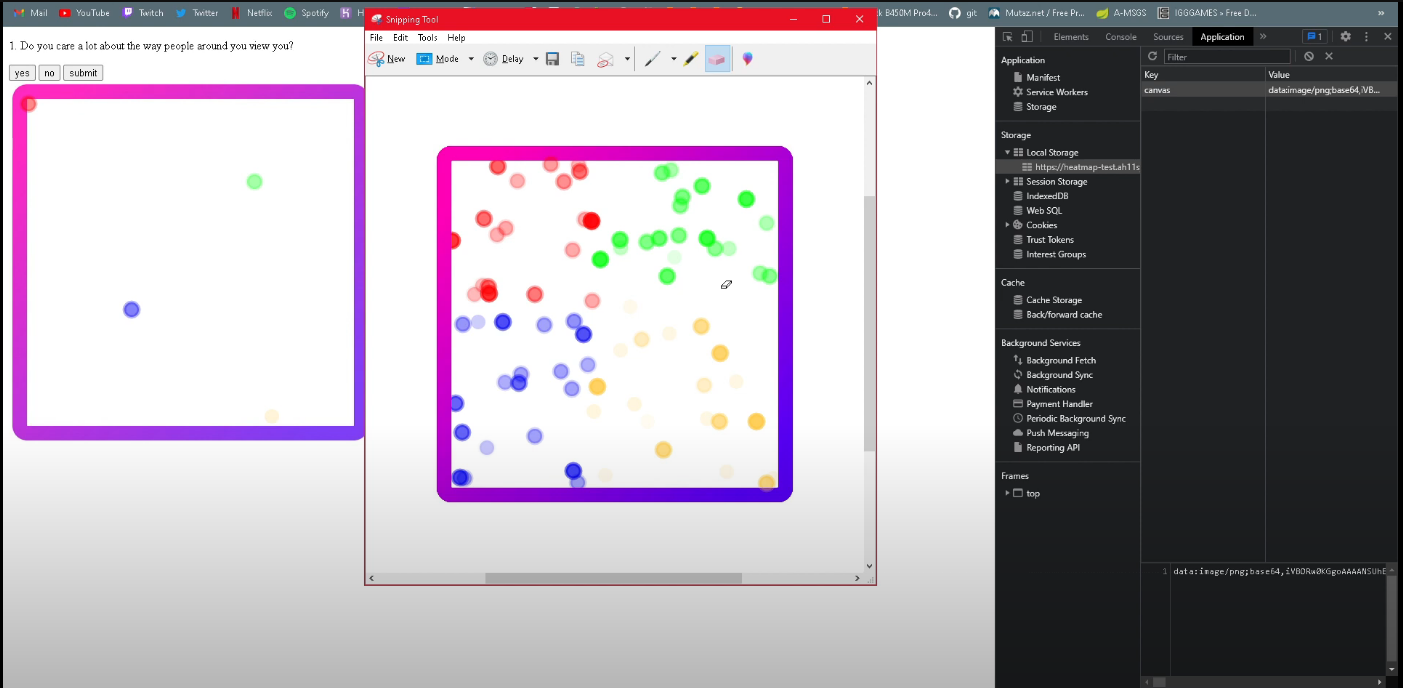Viewport: 1403px width, 688px height.
Task: Toggle the device toolbar icon in DevTools
Action: click(x=1027, y=37)
